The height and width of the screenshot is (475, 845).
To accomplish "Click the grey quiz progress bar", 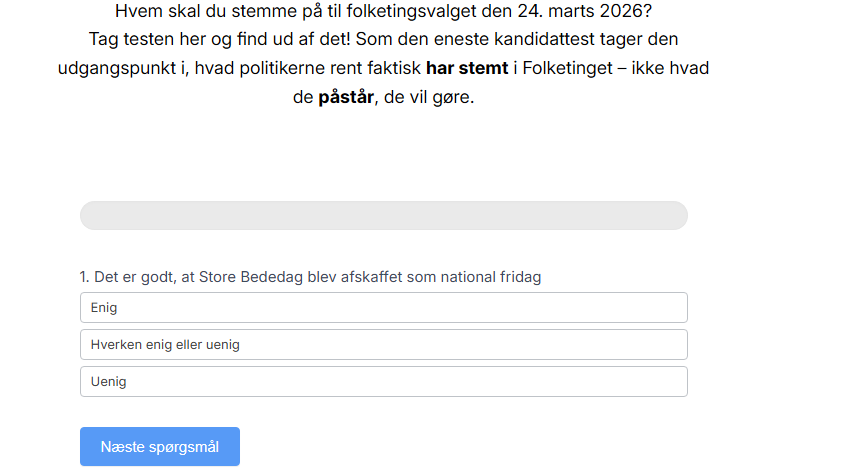I will coord(383,216).
